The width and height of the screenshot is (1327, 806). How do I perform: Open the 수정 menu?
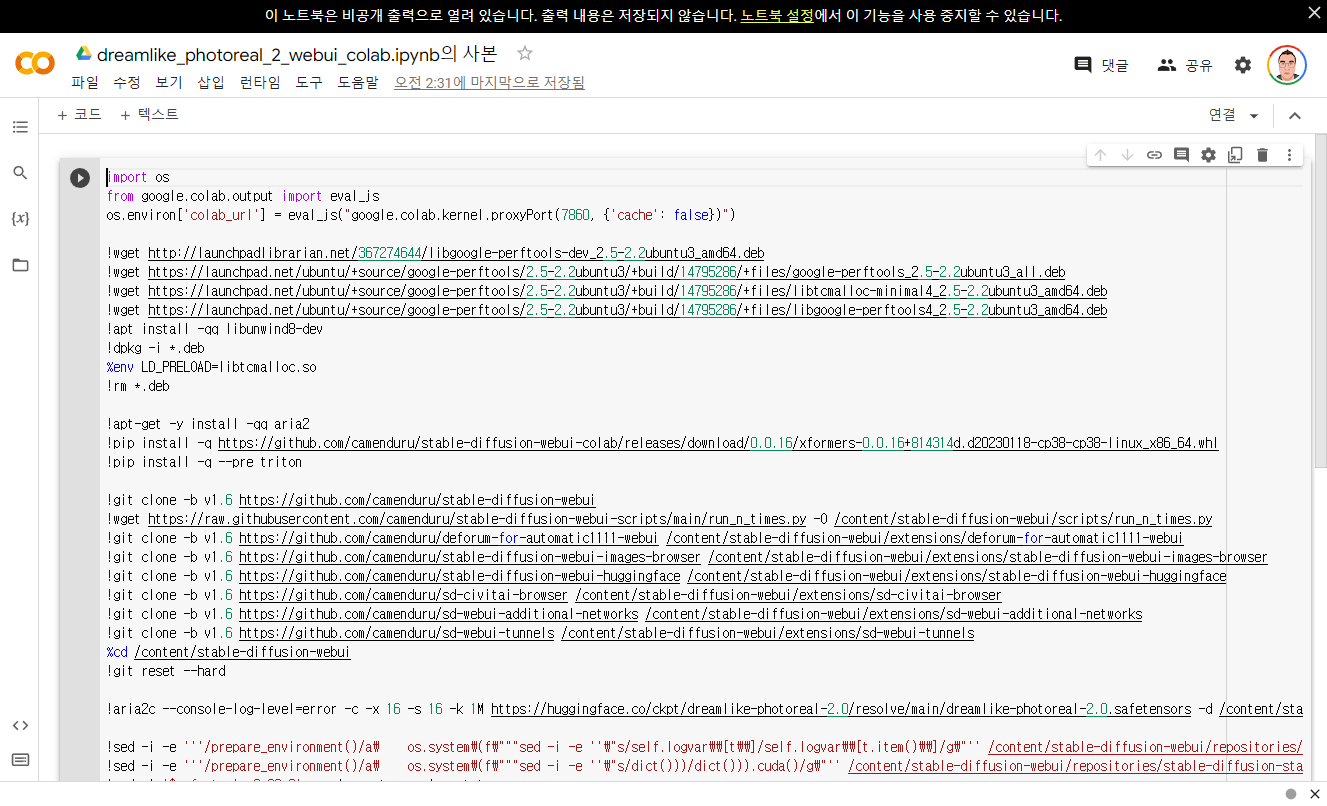pos(127,82)
